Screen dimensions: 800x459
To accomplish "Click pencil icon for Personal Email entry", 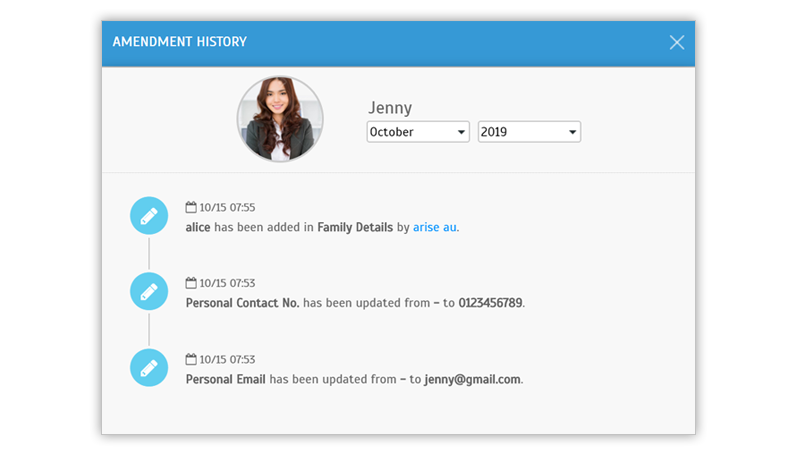I will [x=149, y=368].
